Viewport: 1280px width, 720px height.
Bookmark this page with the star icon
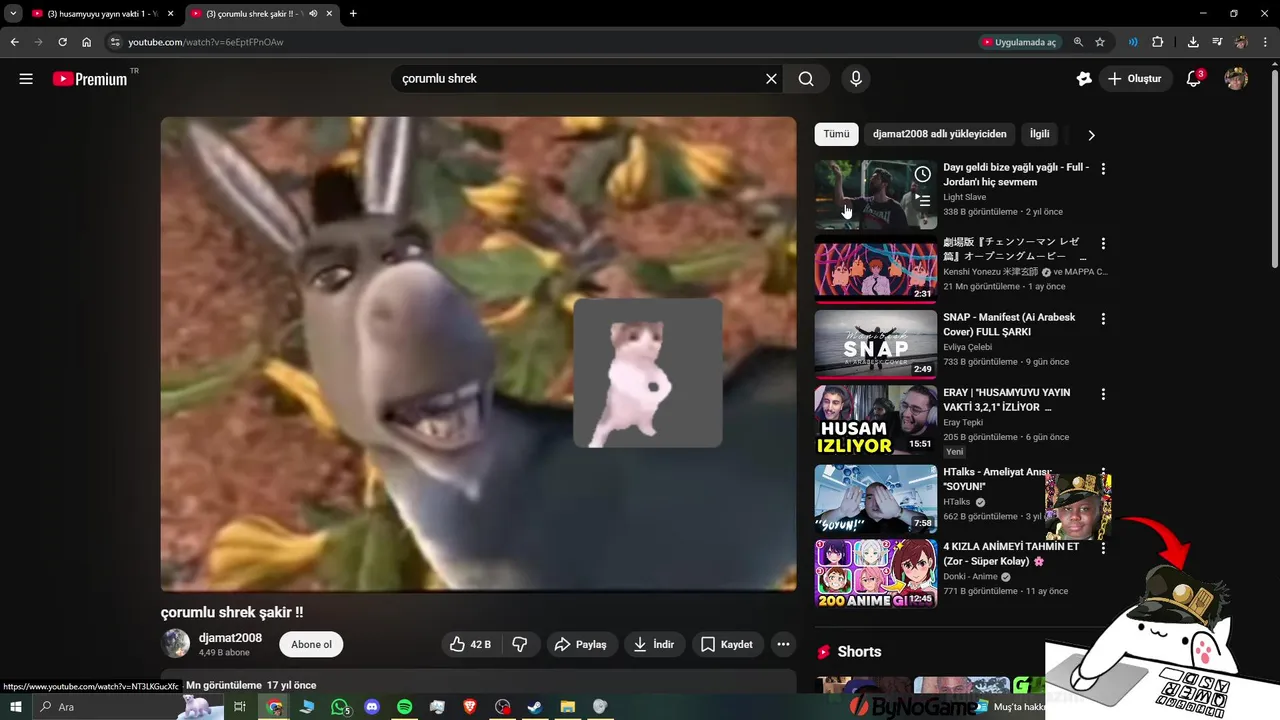[x=1100, y=42]
